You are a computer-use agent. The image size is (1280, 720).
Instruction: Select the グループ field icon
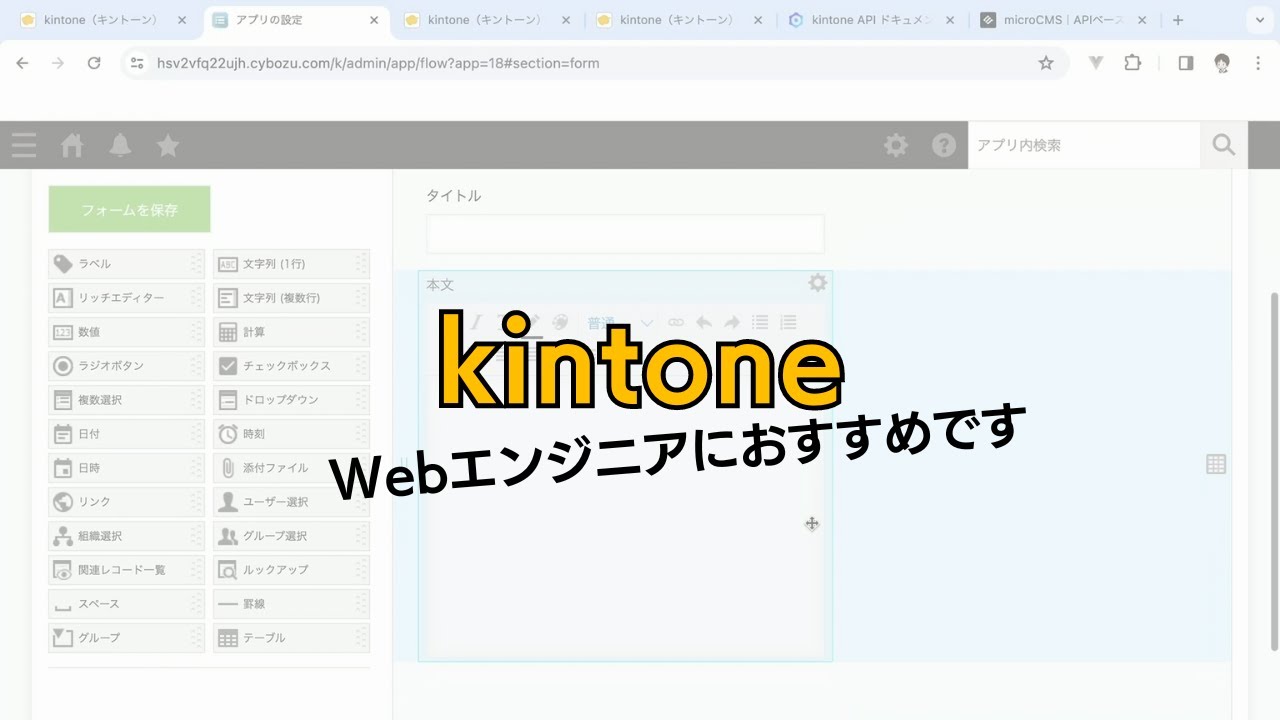click(63, 638)
